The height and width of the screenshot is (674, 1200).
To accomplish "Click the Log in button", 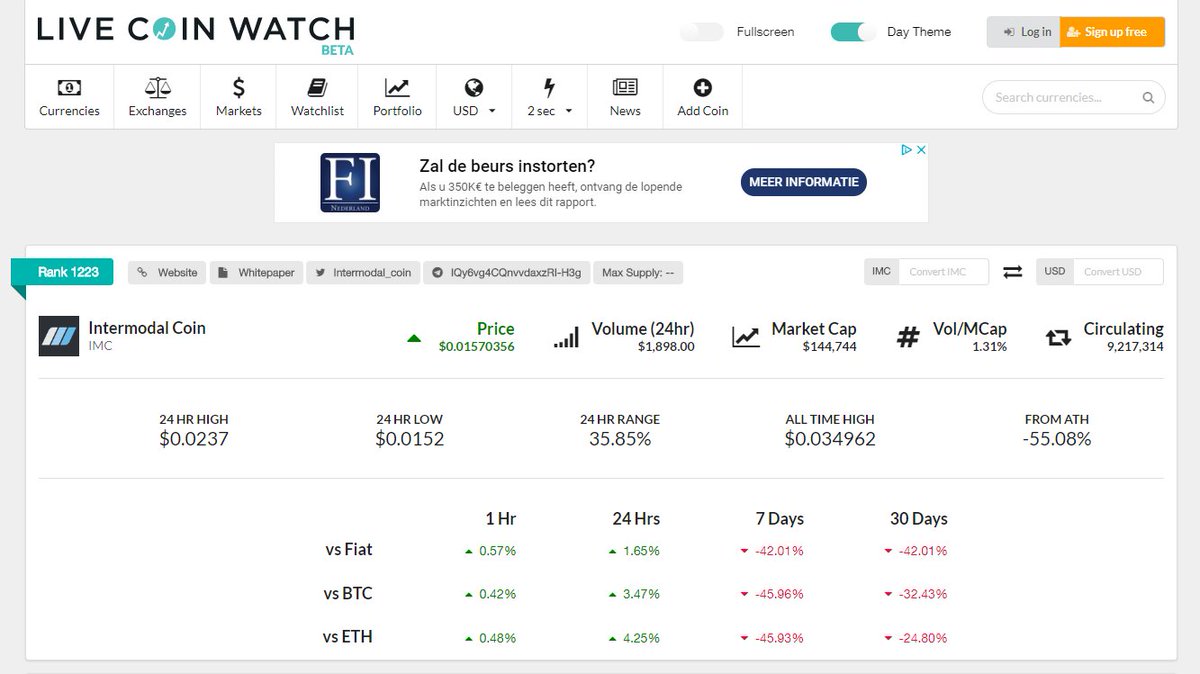I will [x=1023, y=32].
